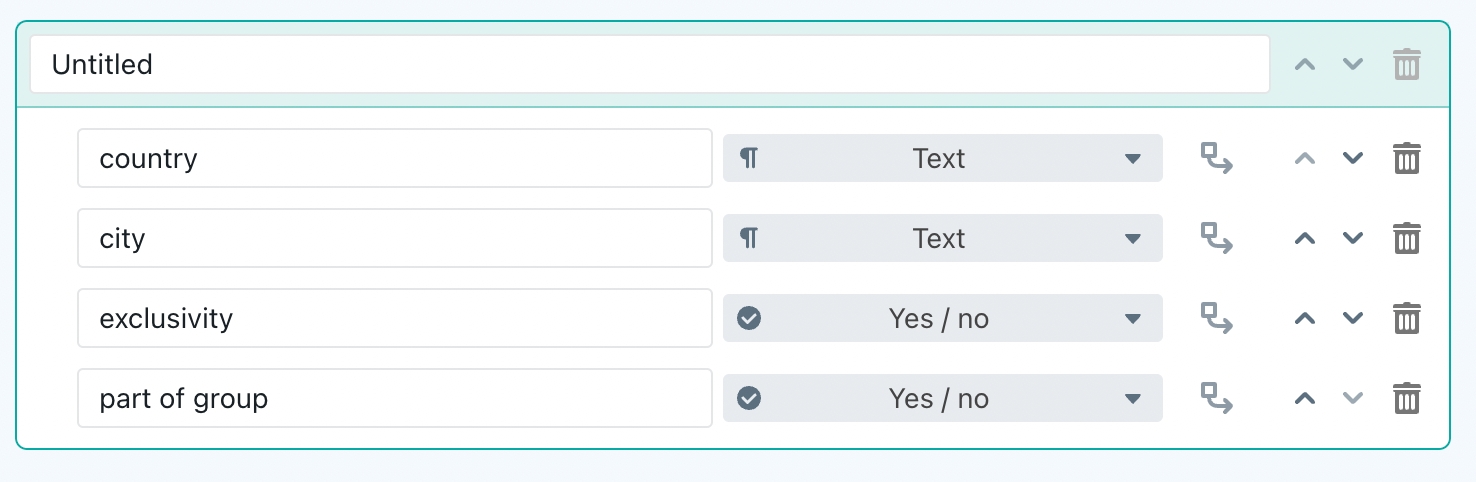Click the Untitled group name field
The image size is (1476, 482).
tap(650, 64)
